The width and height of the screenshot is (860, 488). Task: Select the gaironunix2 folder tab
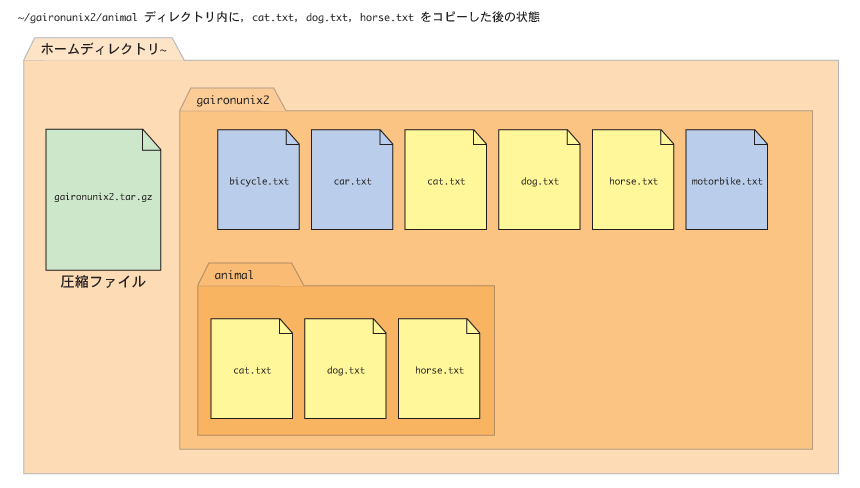tap(233, 100)
